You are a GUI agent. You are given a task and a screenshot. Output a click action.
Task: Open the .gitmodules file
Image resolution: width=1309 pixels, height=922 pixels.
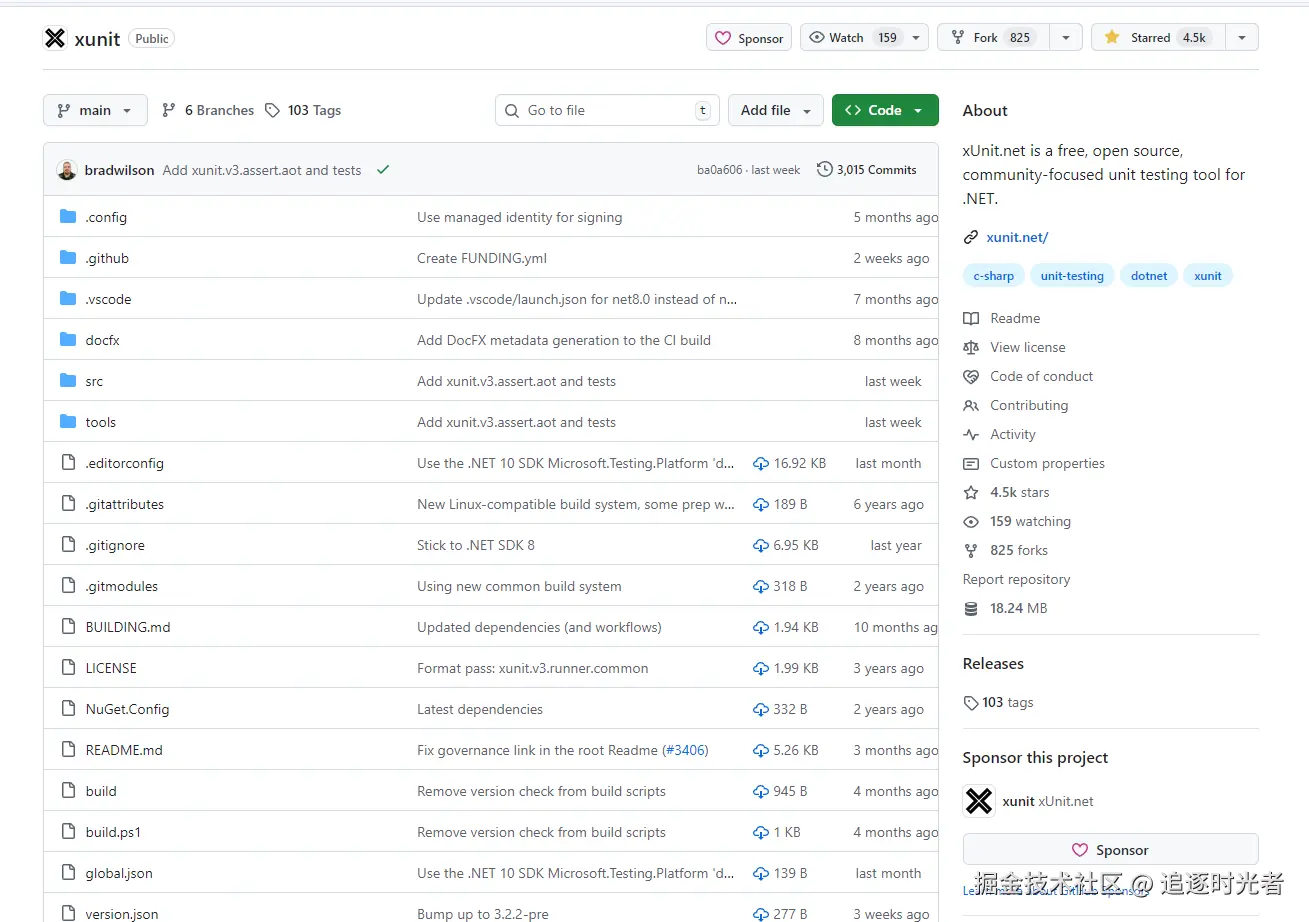pyautogui.click(x=122, y=586)
